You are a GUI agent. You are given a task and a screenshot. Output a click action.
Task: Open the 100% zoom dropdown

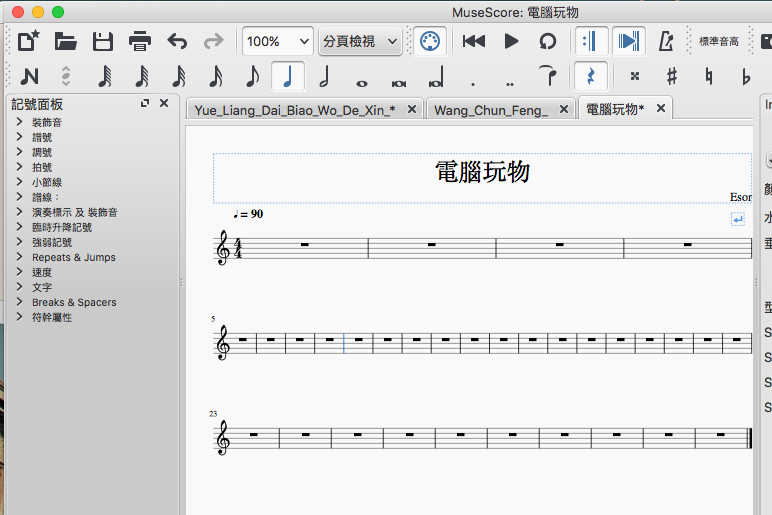277,41
